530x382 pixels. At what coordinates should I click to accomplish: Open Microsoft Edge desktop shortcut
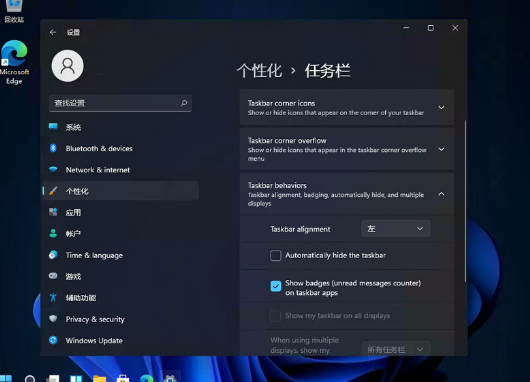pos(14,63)
